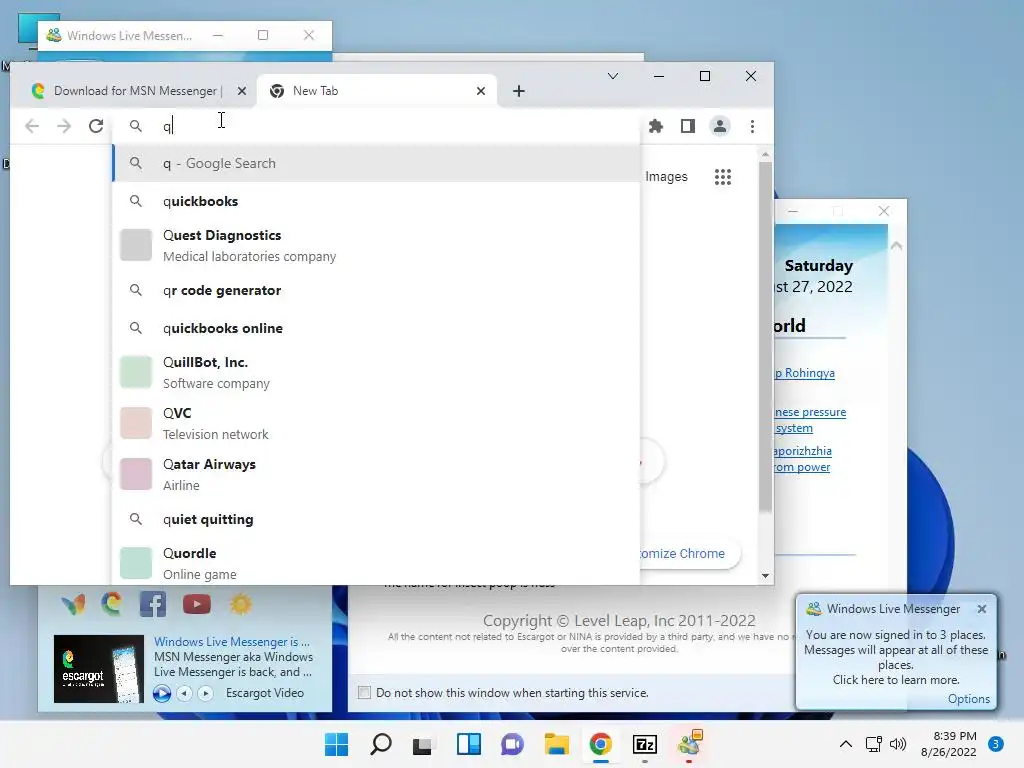Viewport: 1024px width, 768px height.
Task: Click the Chrome scrollbar down arrow
Action: (x=765, y=576)
